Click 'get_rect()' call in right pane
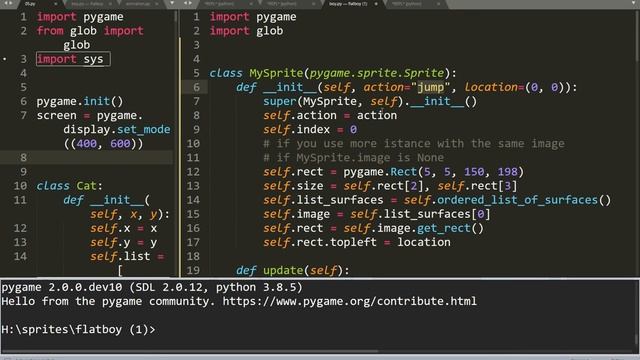 (x=450, y=228)
